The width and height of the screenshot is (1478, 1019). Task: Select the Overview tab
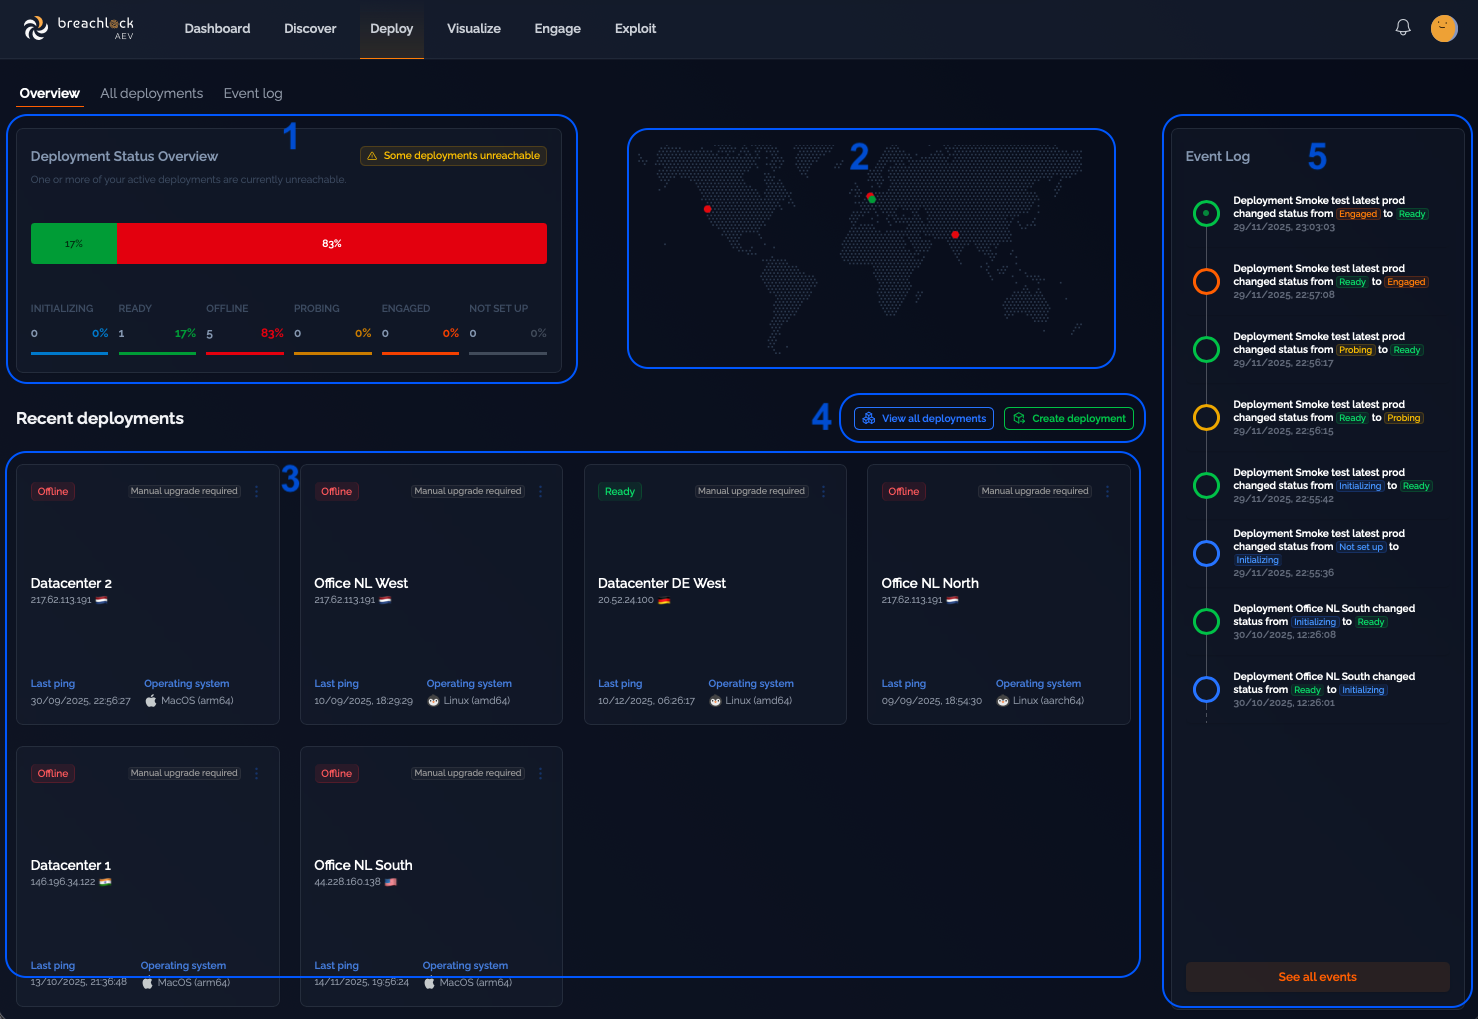tap(50, 93)
